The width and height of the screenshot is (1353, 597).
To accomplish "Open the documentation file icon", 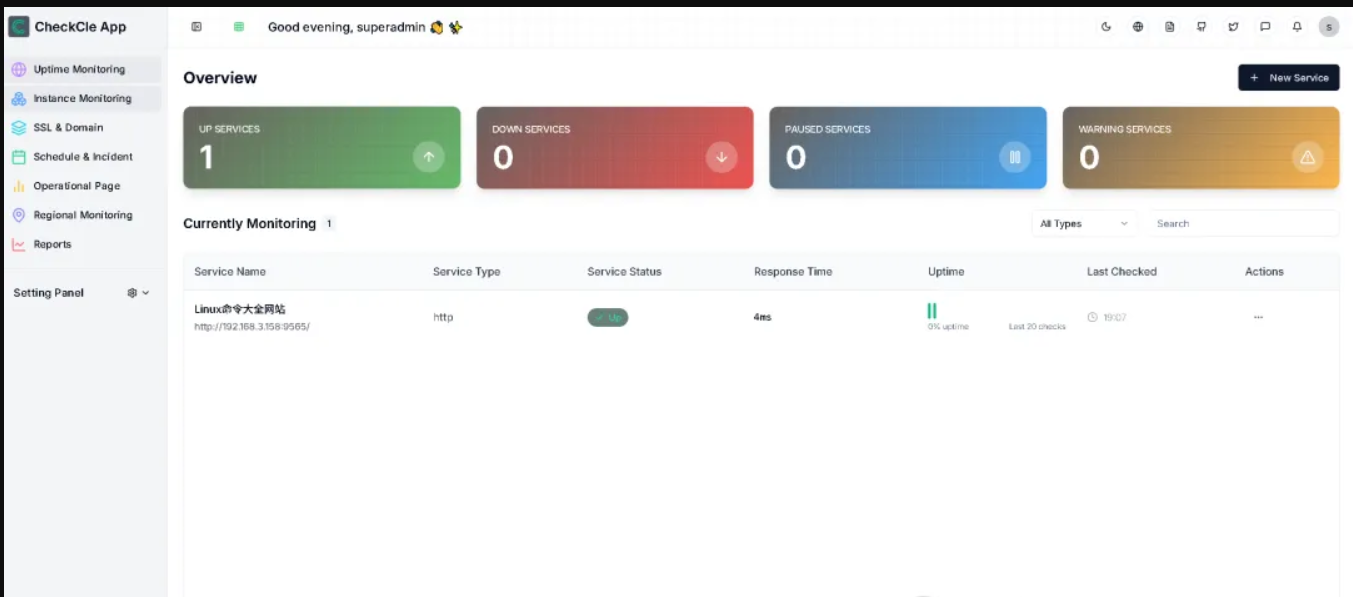I will pos(1170,27).
